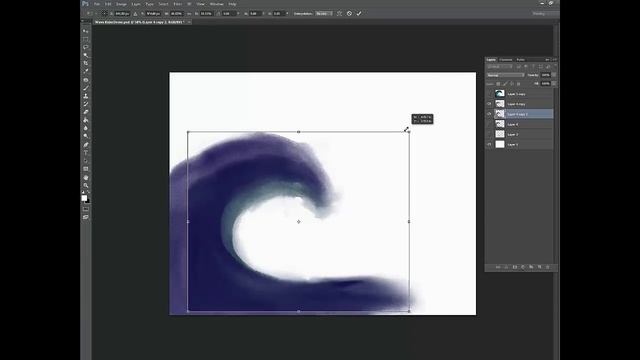The width and height of the screenshot is (640, 360).
Task: Select the Zoom tool
Action: point(86,186)
